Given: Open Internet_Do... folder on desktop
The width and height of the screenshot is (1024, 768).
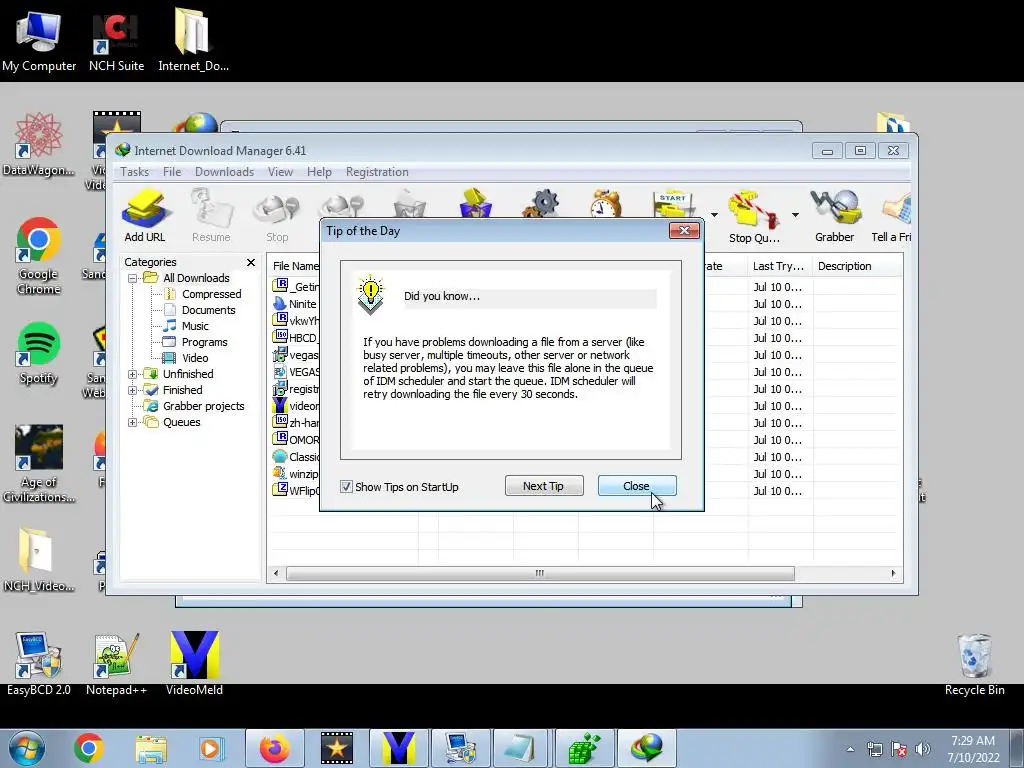Looking at the screenshot, I should 193,40.
